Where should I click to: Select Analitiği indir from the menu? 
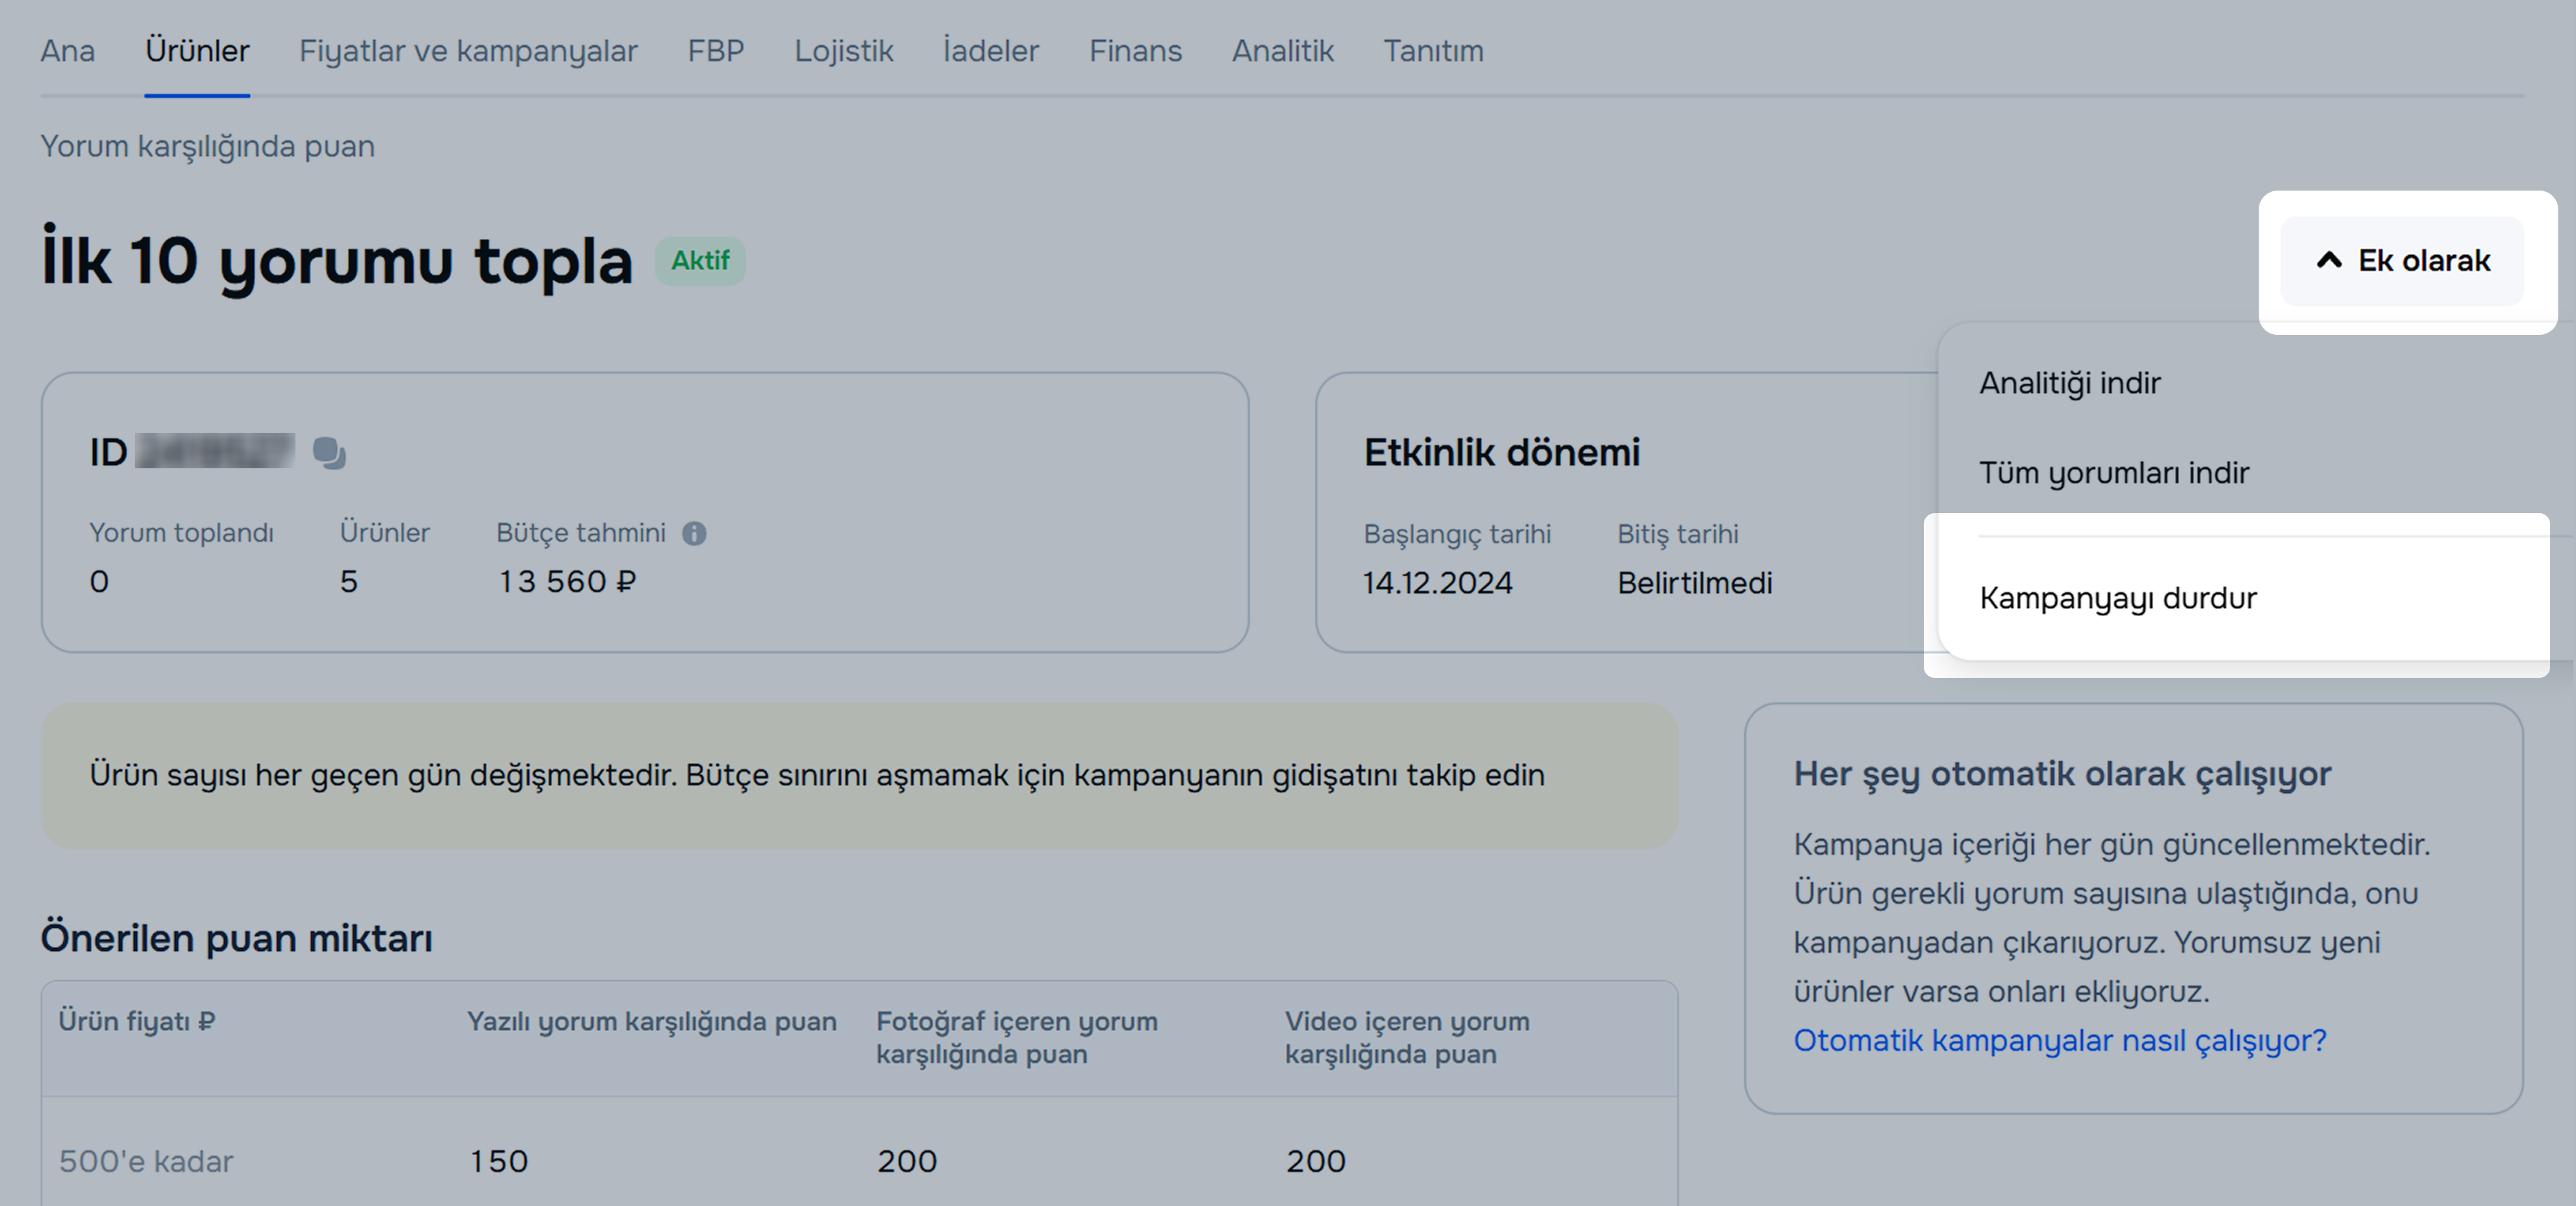click(2069, 383)
